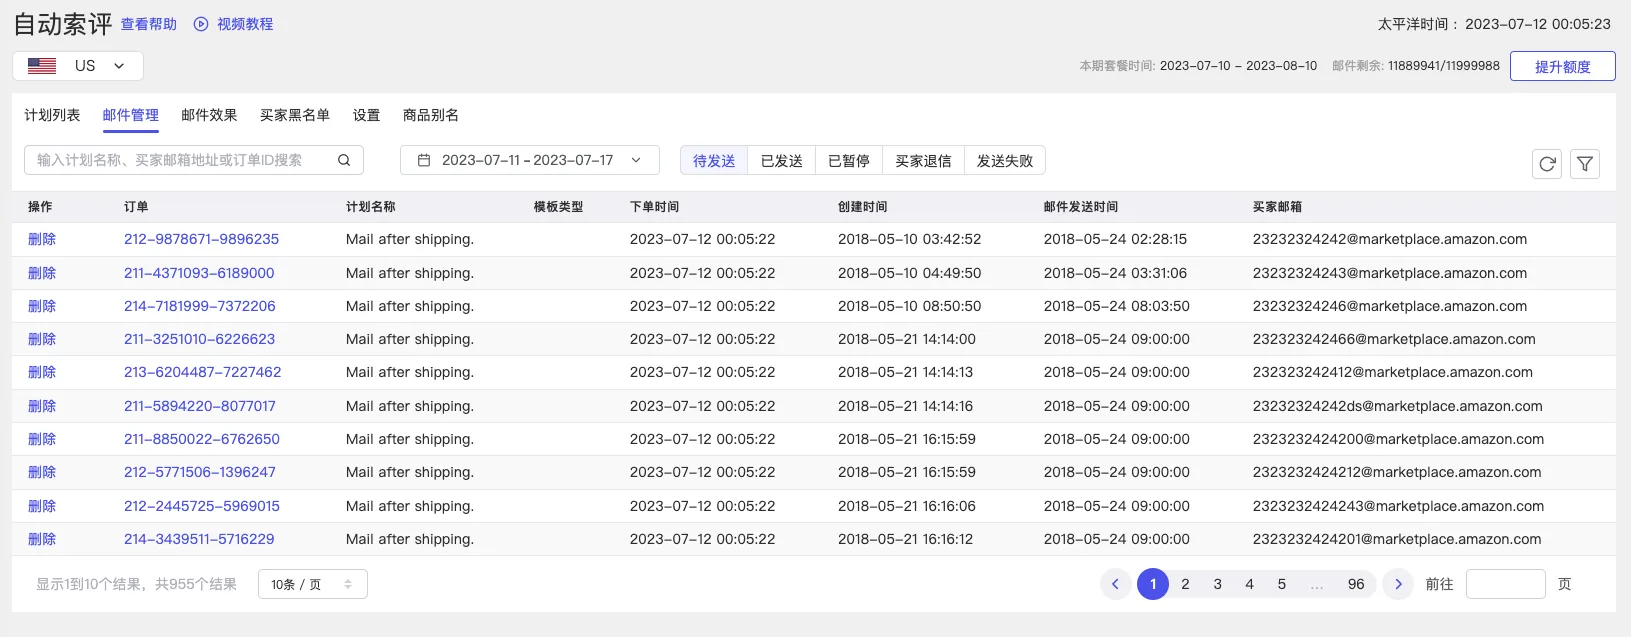1631x637 pixels.
Task: Open order link 212-9878671-9896235
Action: tap(201, 239)
